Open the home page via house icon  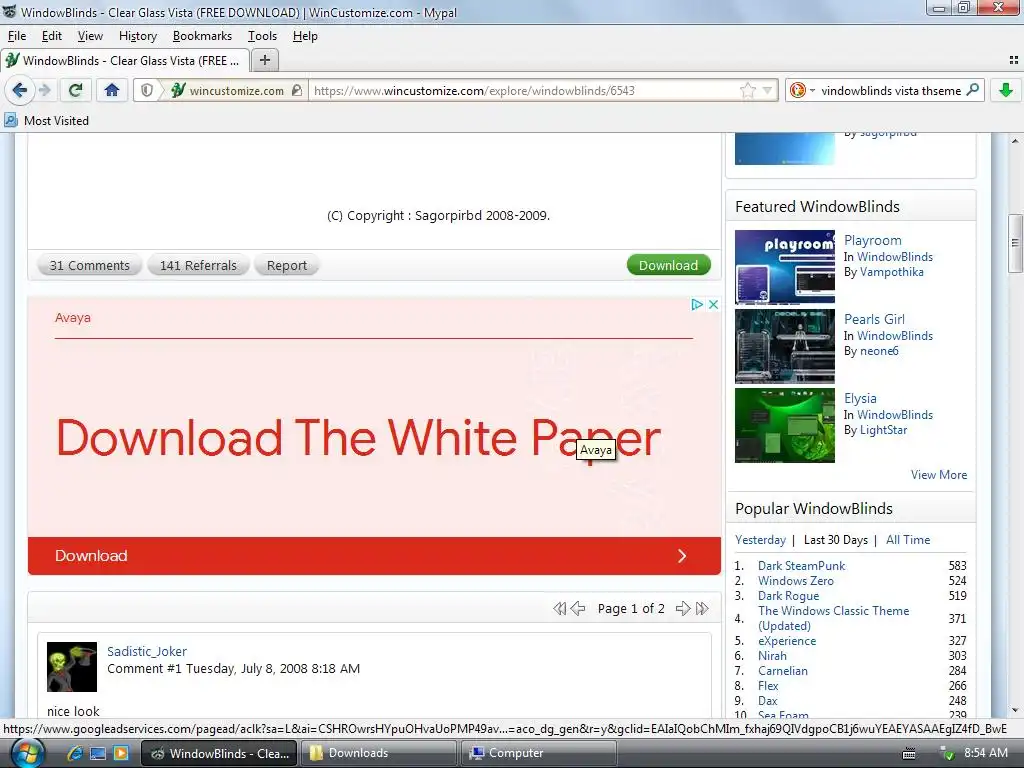[112, 90]
